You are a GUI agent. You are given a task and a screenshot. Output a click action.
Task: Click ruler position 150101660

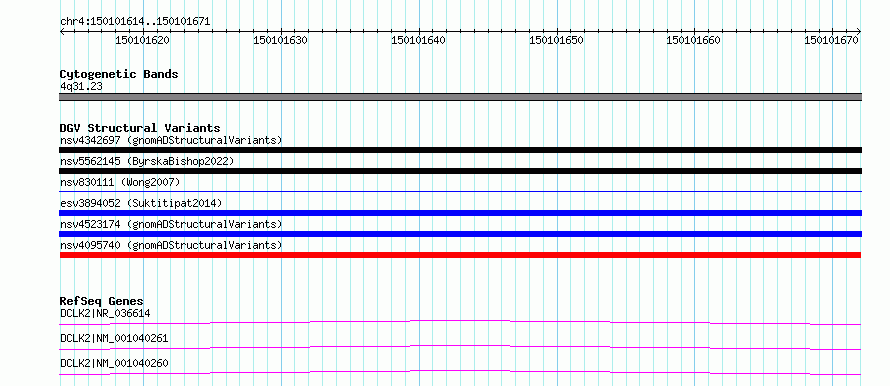694,40
